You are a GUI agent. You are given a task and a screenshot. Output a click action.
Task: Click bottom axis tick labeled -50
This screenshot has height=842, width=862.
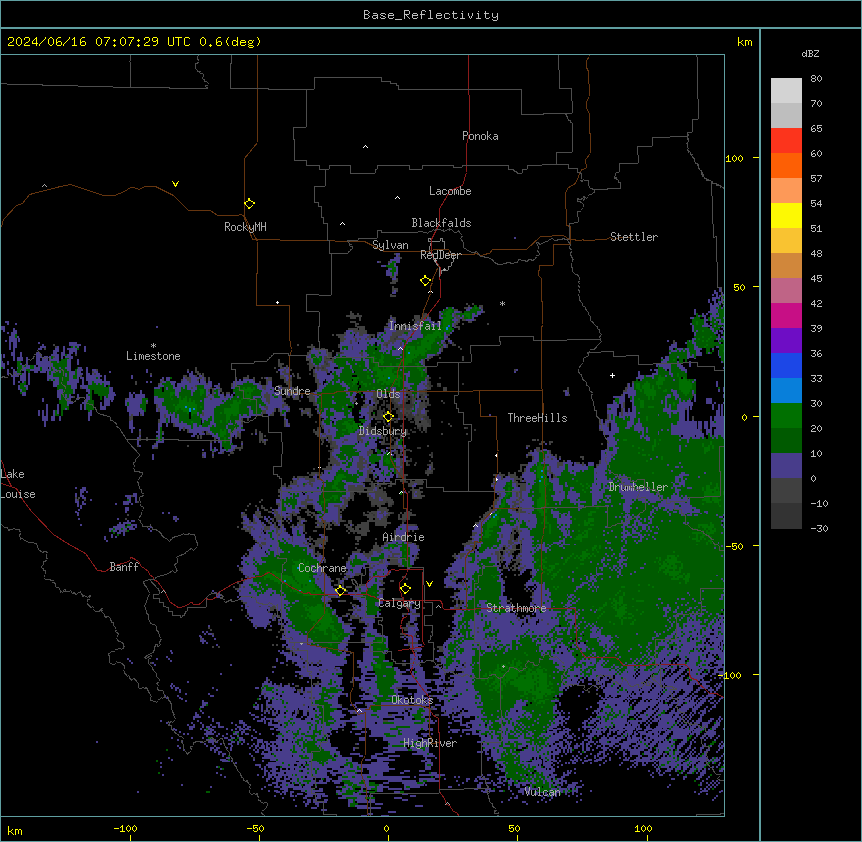tap(255, 828)
